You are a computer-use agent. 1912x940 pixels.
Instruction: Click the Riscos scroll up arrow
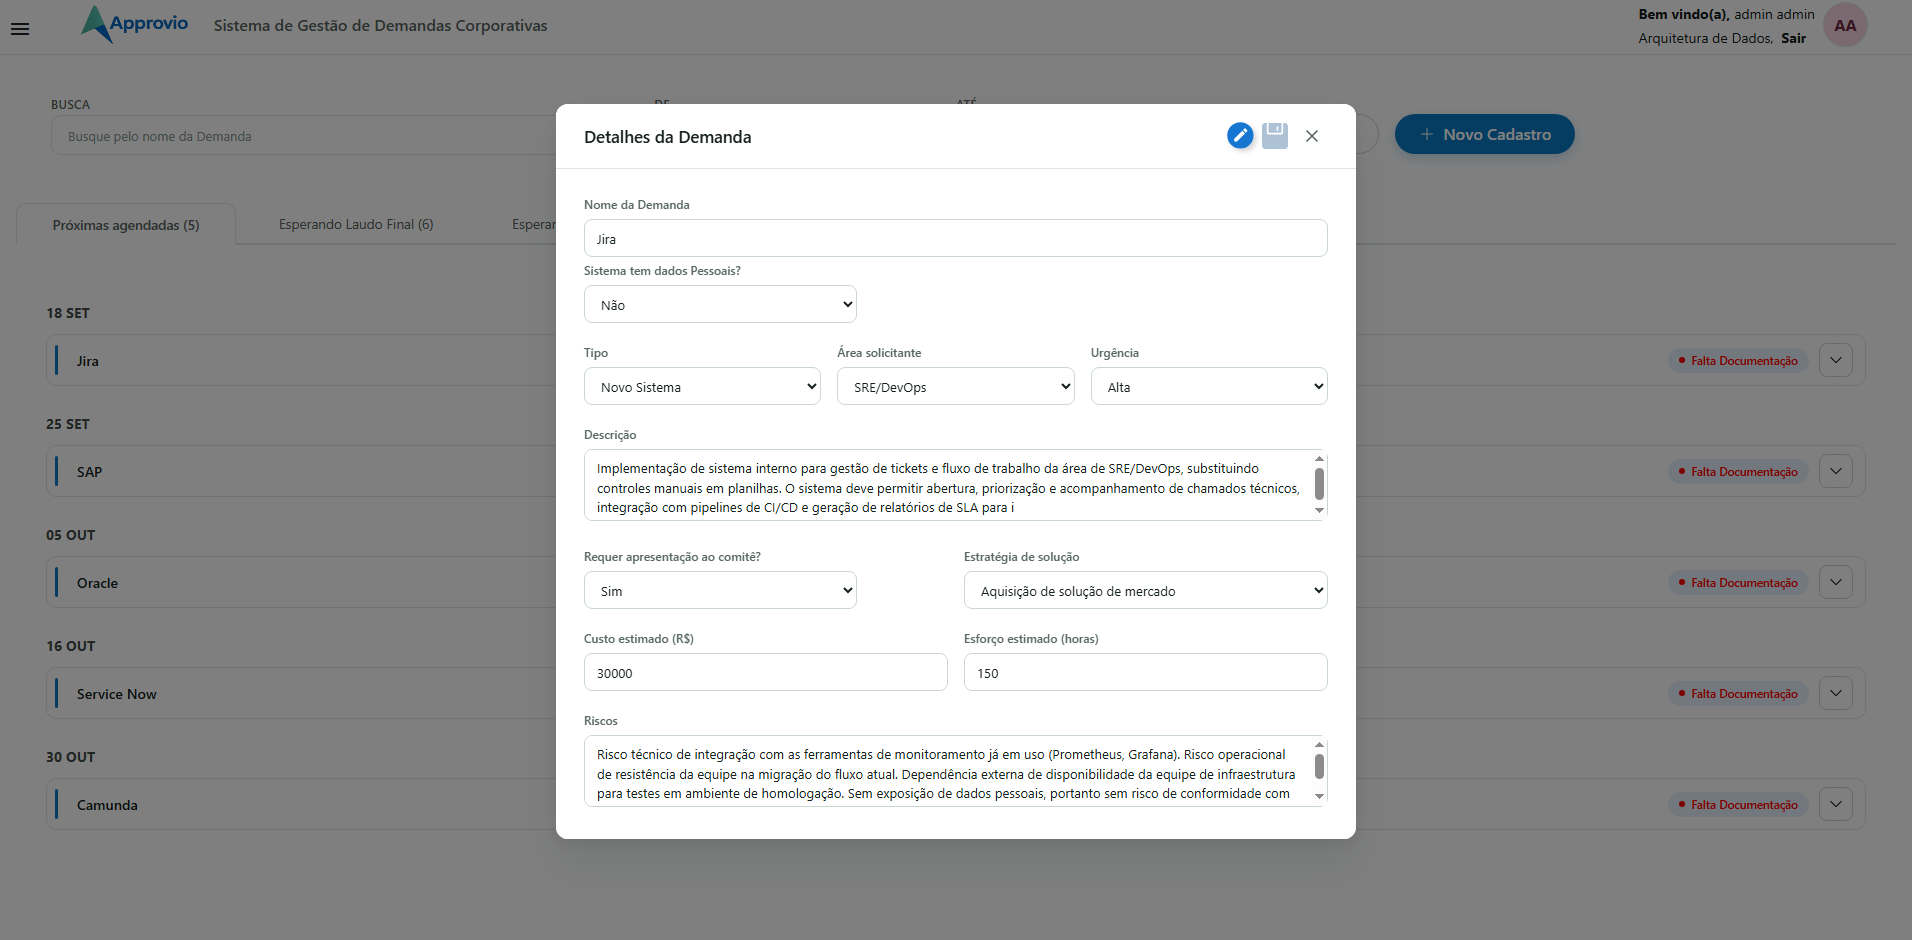1319,745
